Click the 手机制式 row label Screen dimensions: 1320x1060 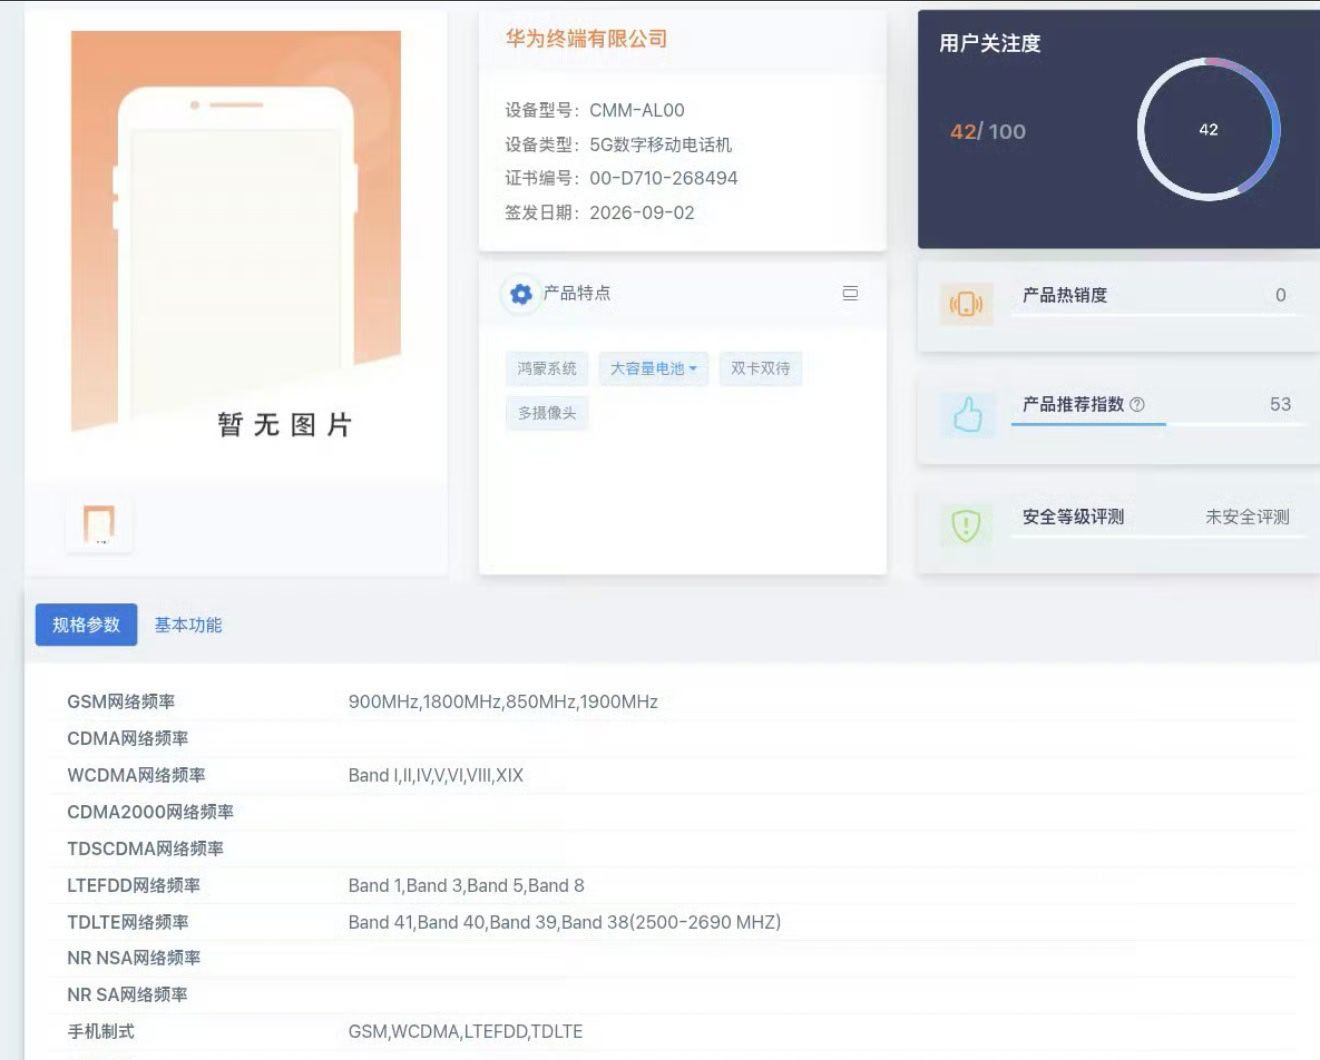coord(100,1031)
